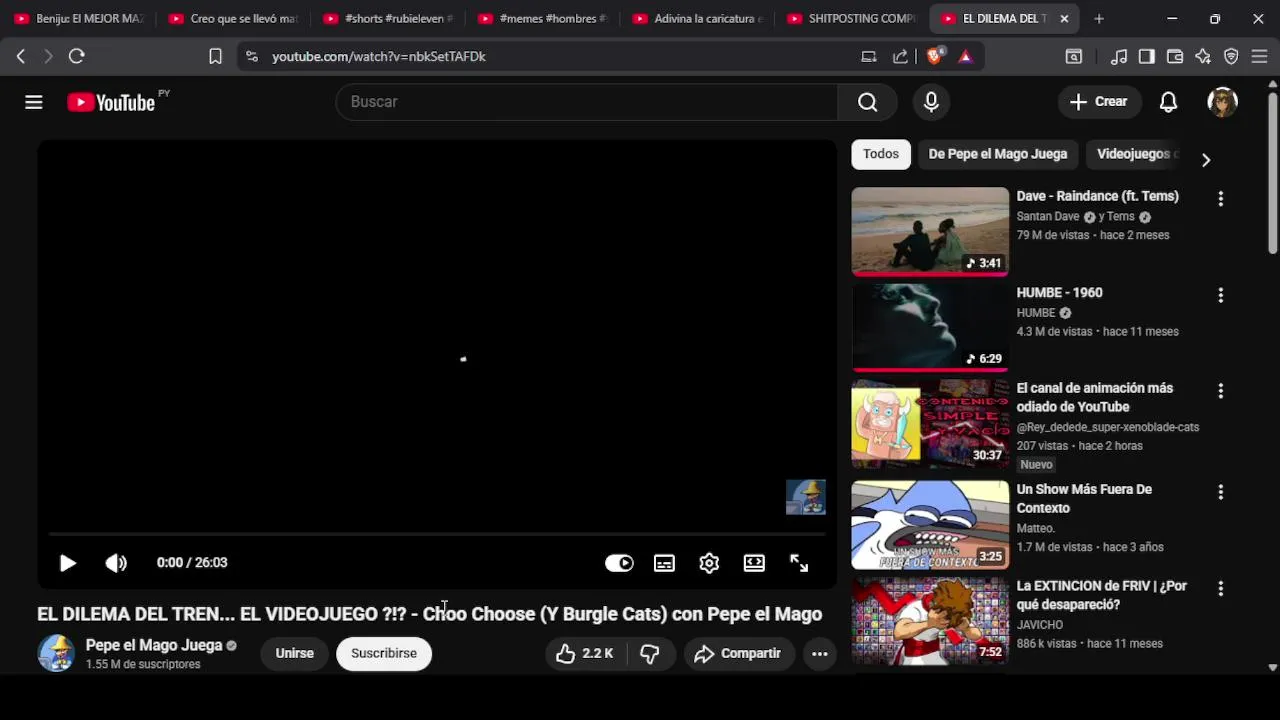
Task: Open the account avatar menu
Action: (x=1222, y=102)
